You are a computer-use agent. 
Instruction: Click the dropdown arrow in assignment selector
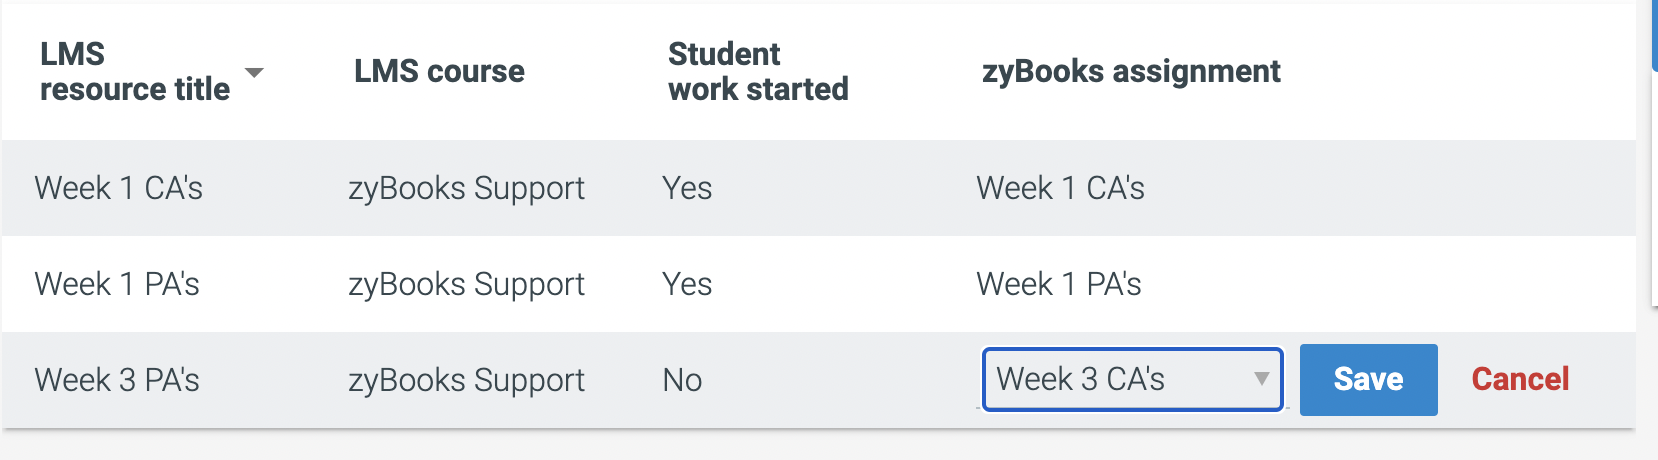[x=1261, y=379]
